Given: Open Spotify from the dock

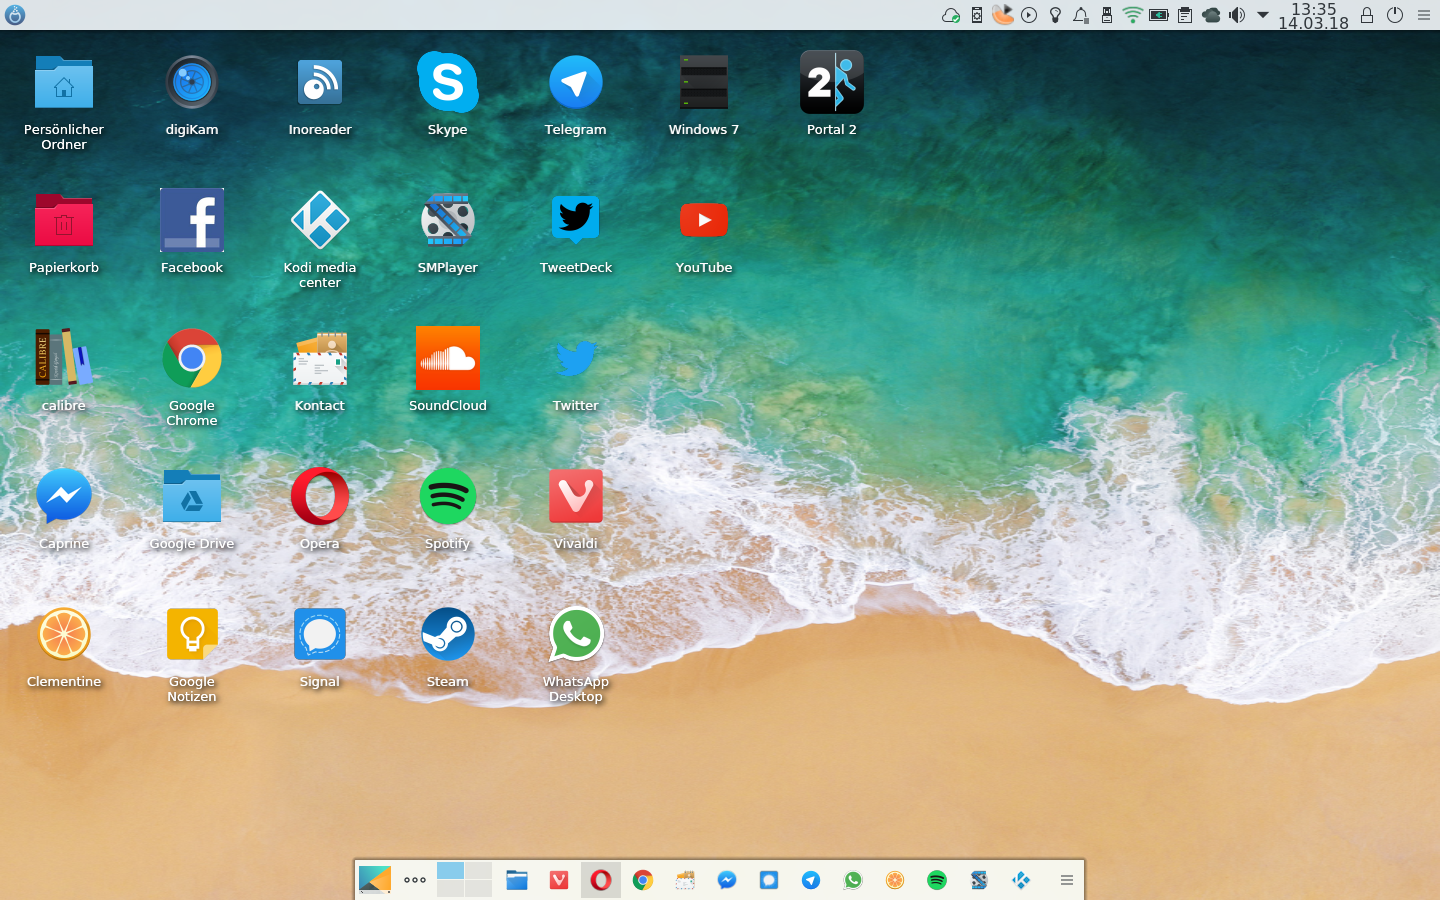Looking at the screenshot, I should pyautogui.click(x=937, y=880).
